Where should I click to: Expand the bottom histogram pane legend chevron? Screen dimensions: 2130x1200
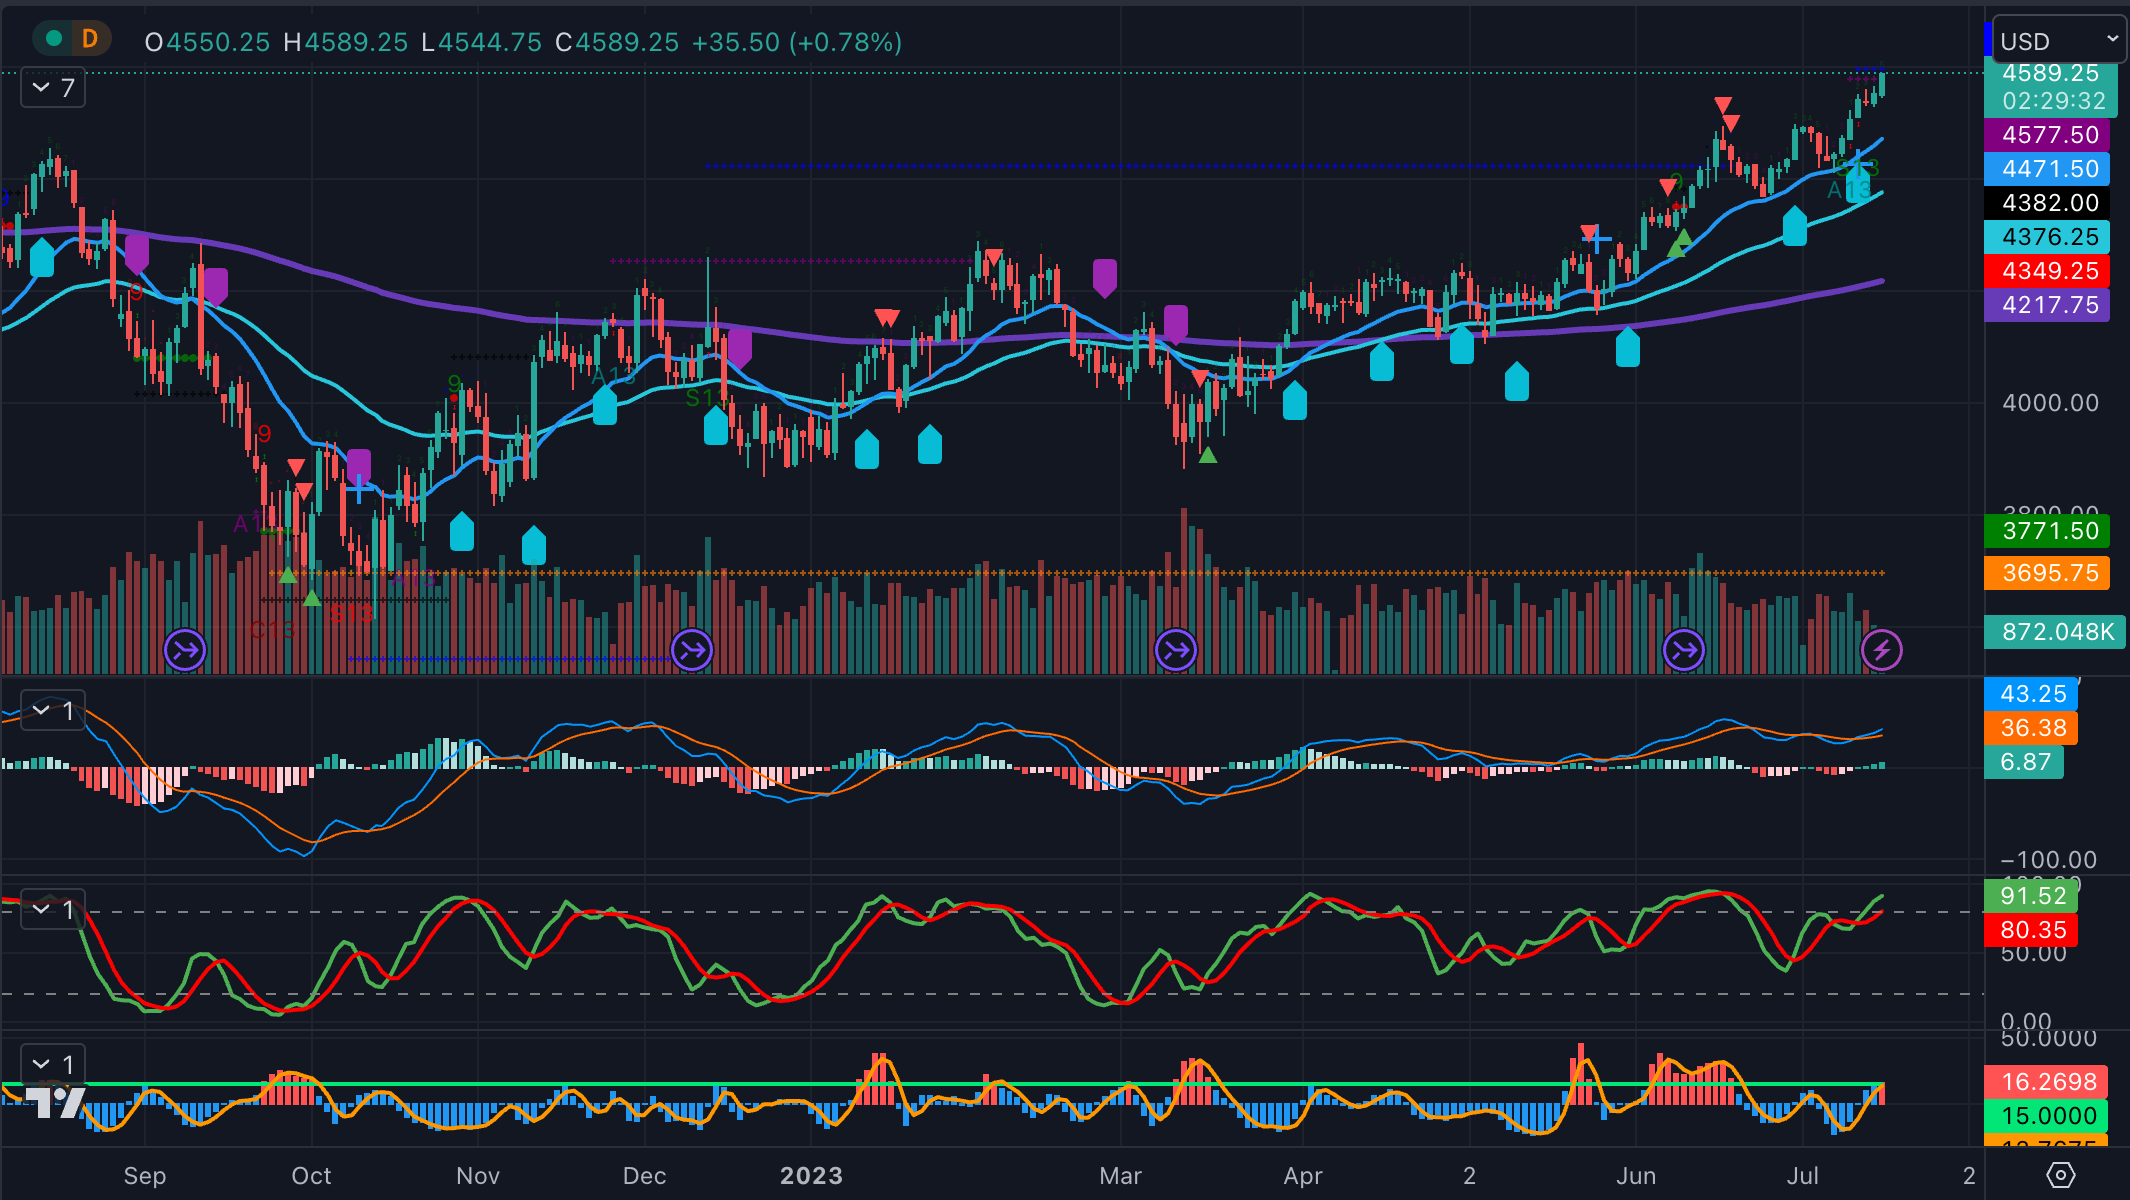coord(42,1064)
